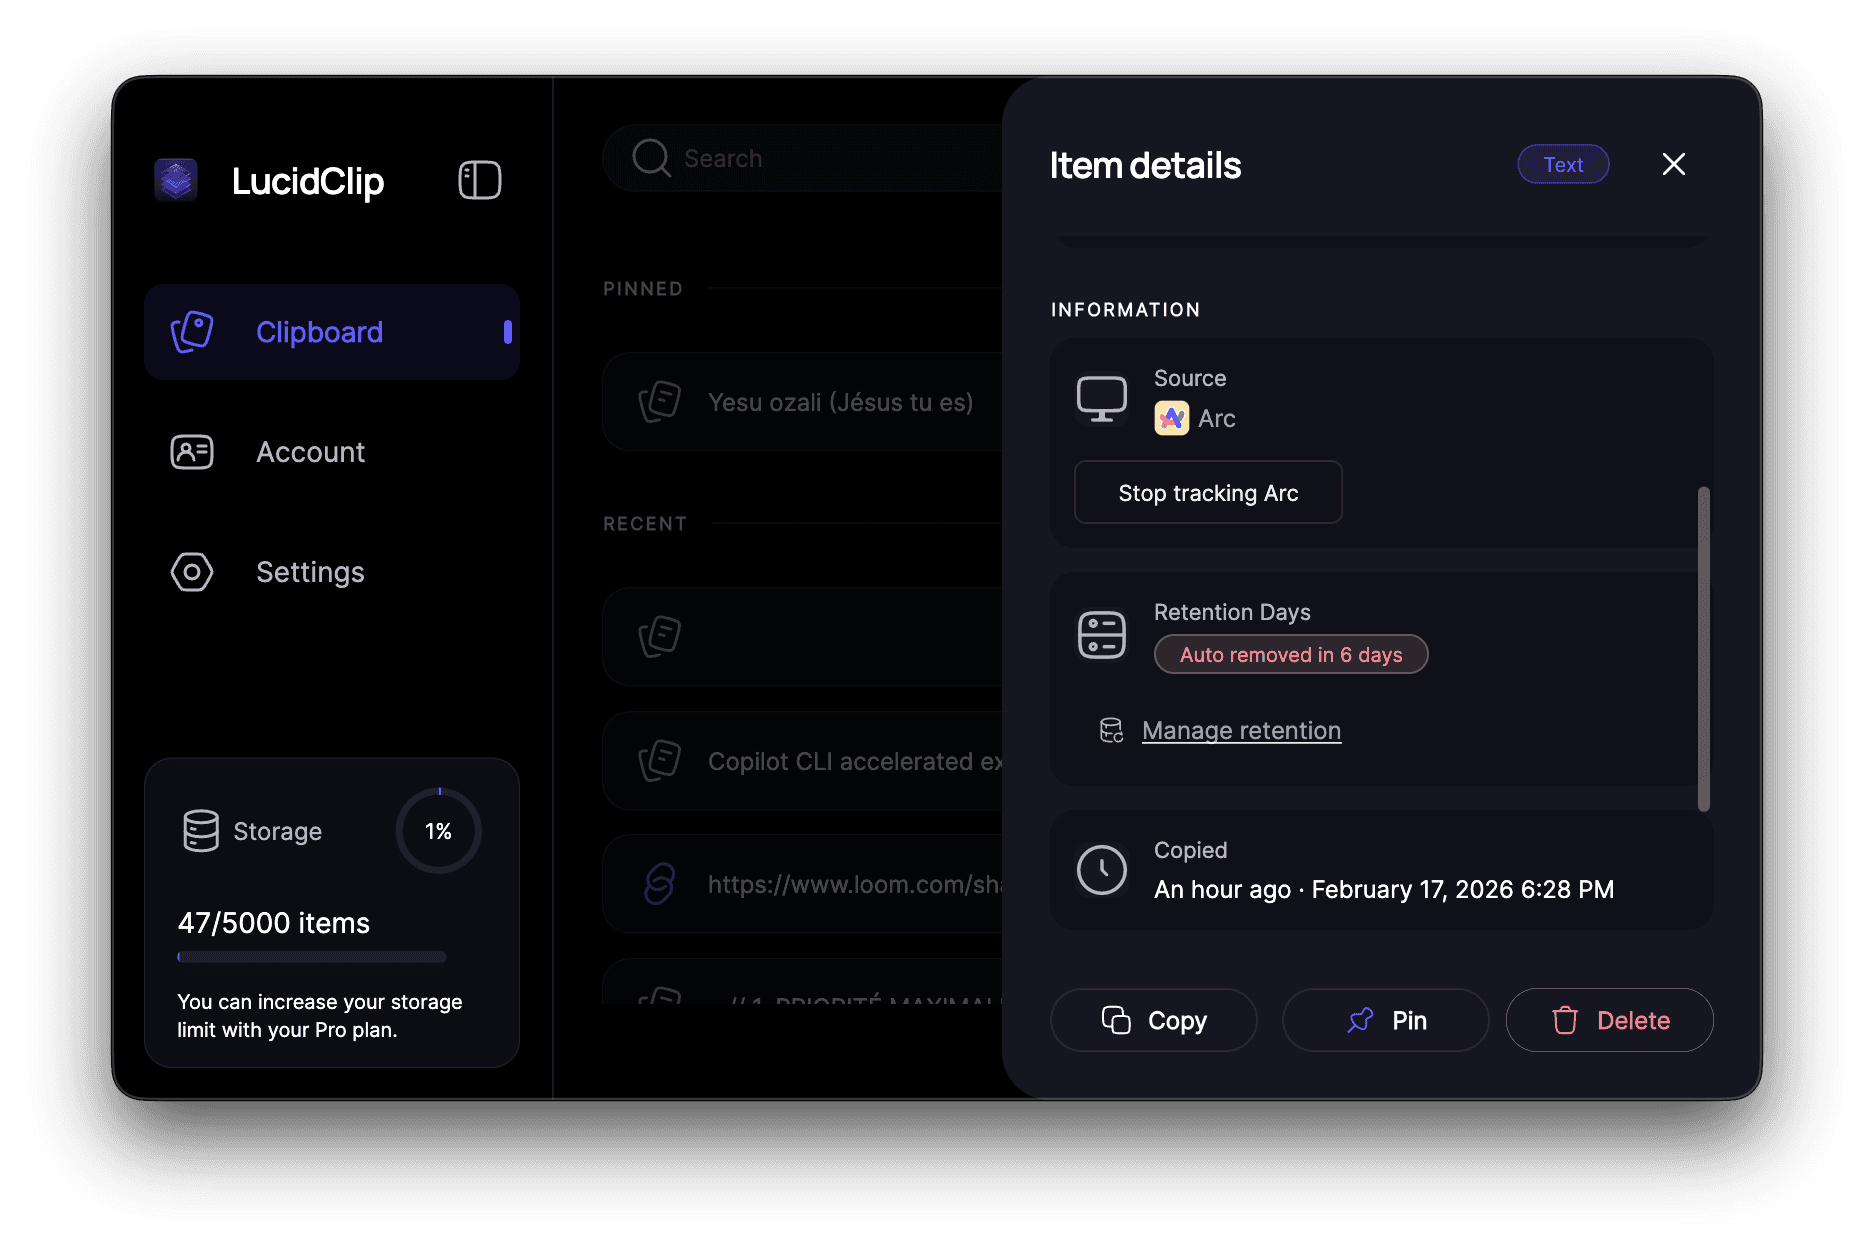The width and height of the screenshot is (1874, 1248).
Task: Delete the current clipboard item
Action: [1609, 1019]
